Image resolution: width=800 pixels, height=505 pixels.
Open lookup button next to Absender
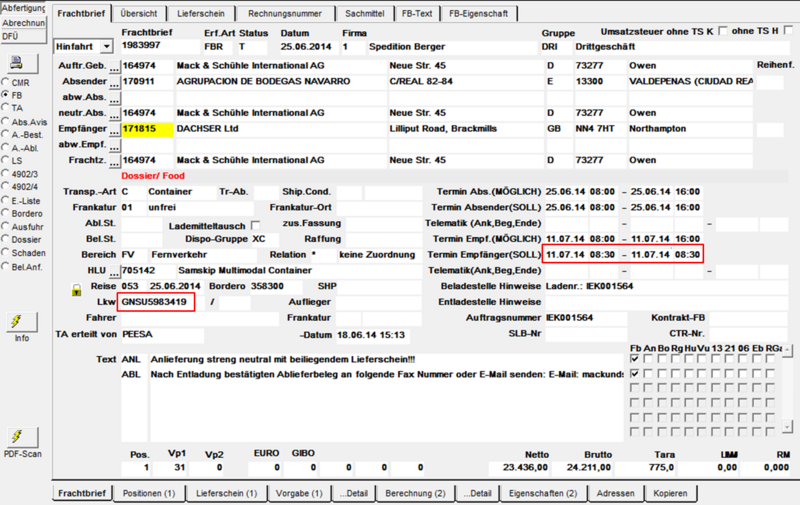[114, 83]
